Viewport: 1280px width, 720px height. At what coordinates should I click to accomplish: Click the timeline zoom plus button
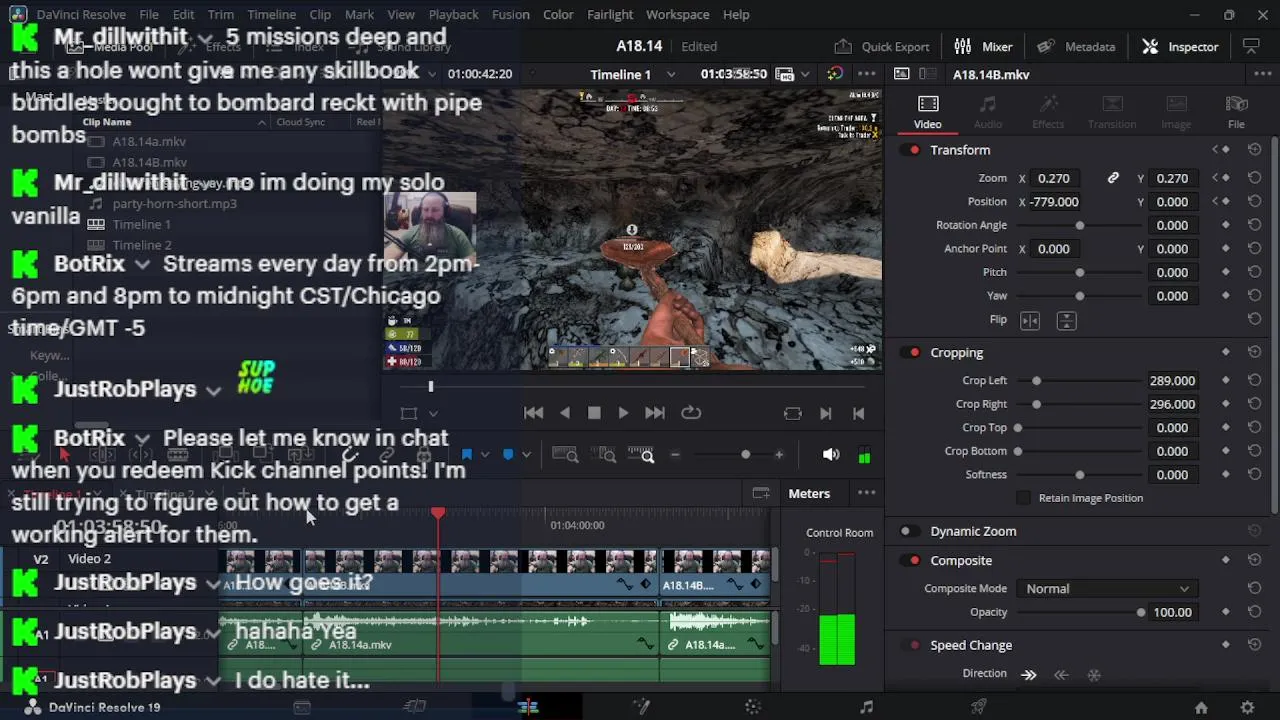[779, 455]
